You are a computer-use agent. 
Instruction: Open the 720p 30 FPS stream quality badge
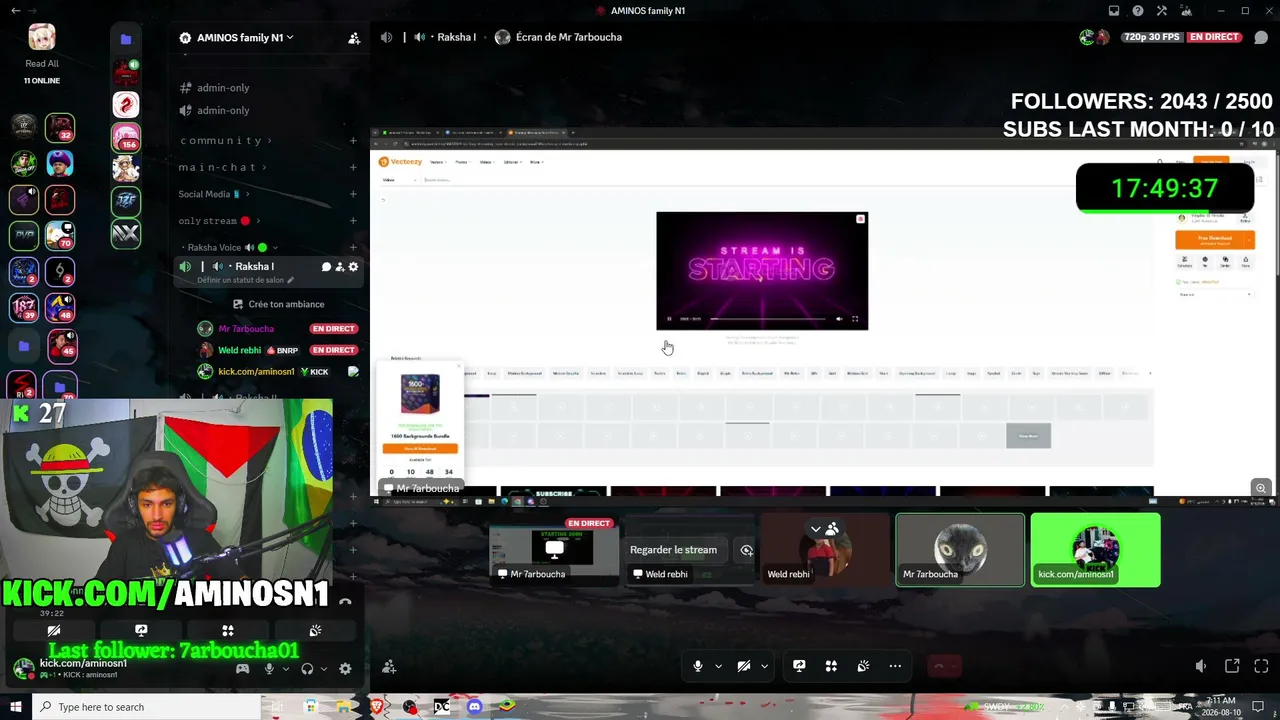click(1151, 37)
